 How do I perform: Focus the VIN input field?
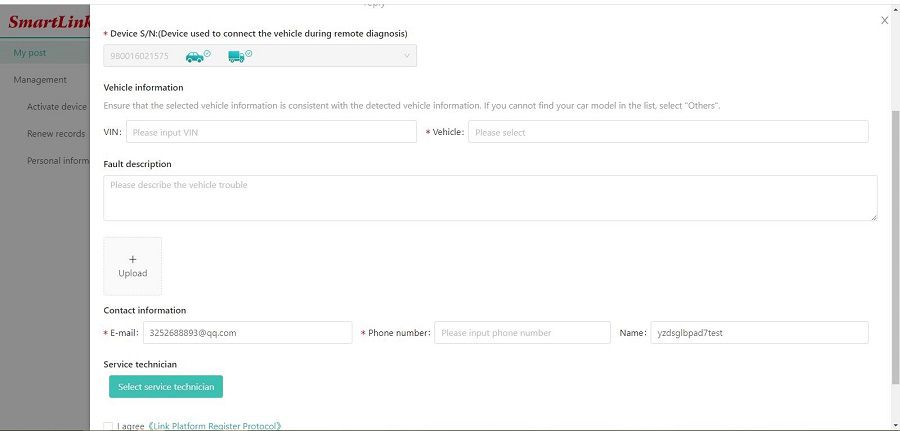pos(271,132)
